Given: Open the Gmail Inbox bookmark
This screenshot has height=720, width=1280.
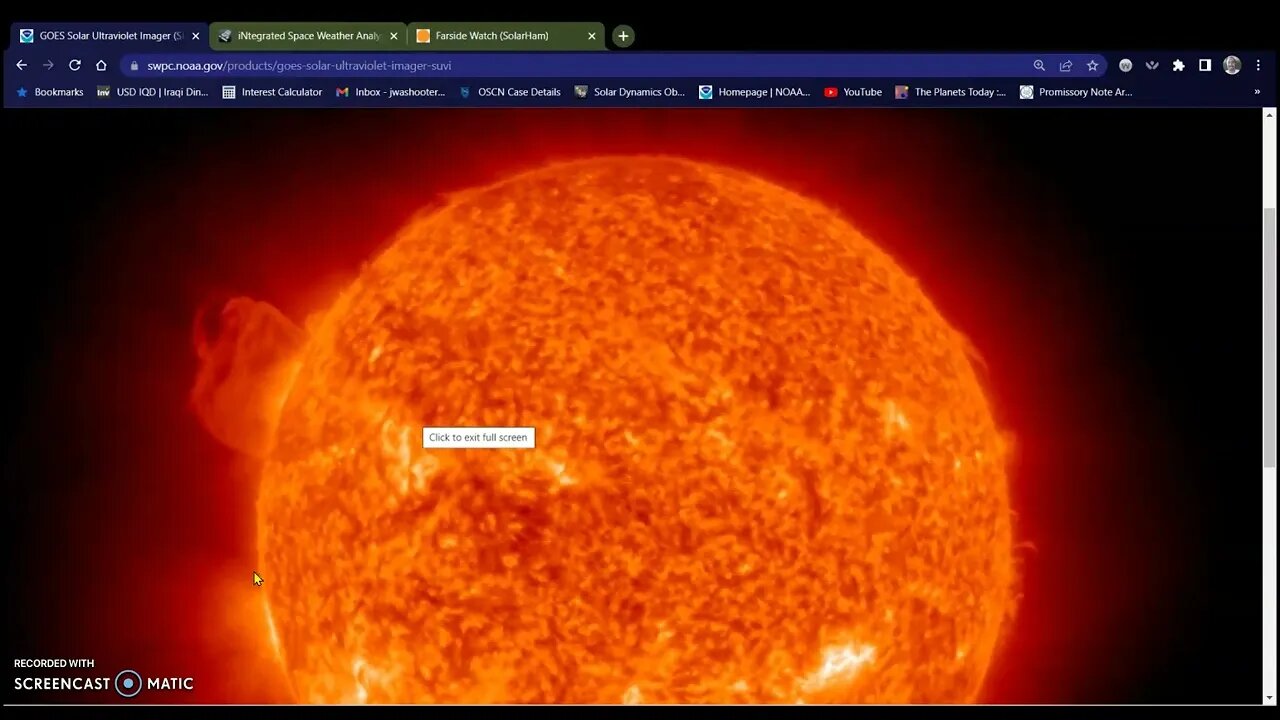Looking at the screenshot, I should point(390,92).
